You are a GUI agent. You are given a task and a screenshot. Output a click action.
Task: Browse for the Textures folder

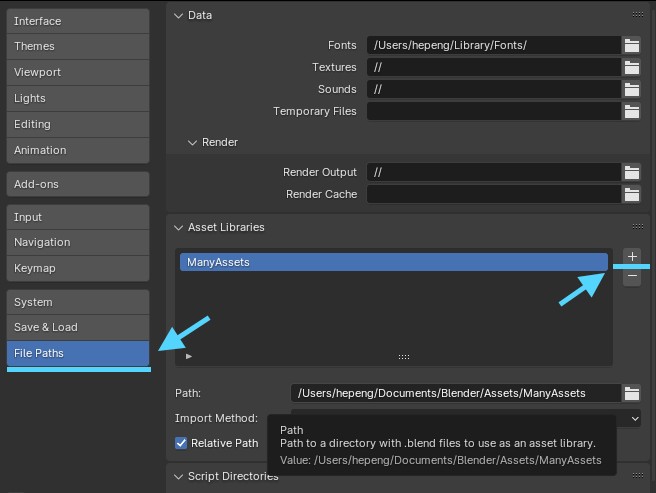tap(631, 67)
